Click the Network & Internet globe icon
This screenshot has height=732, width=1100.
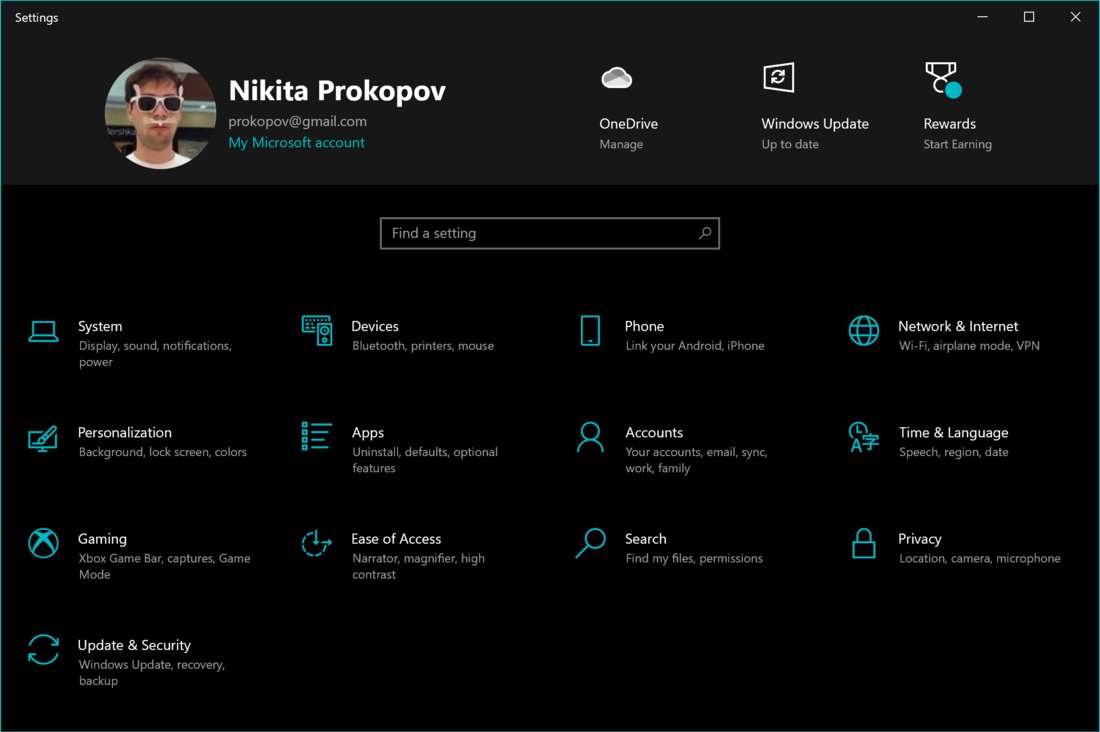(x=864, y=331)
